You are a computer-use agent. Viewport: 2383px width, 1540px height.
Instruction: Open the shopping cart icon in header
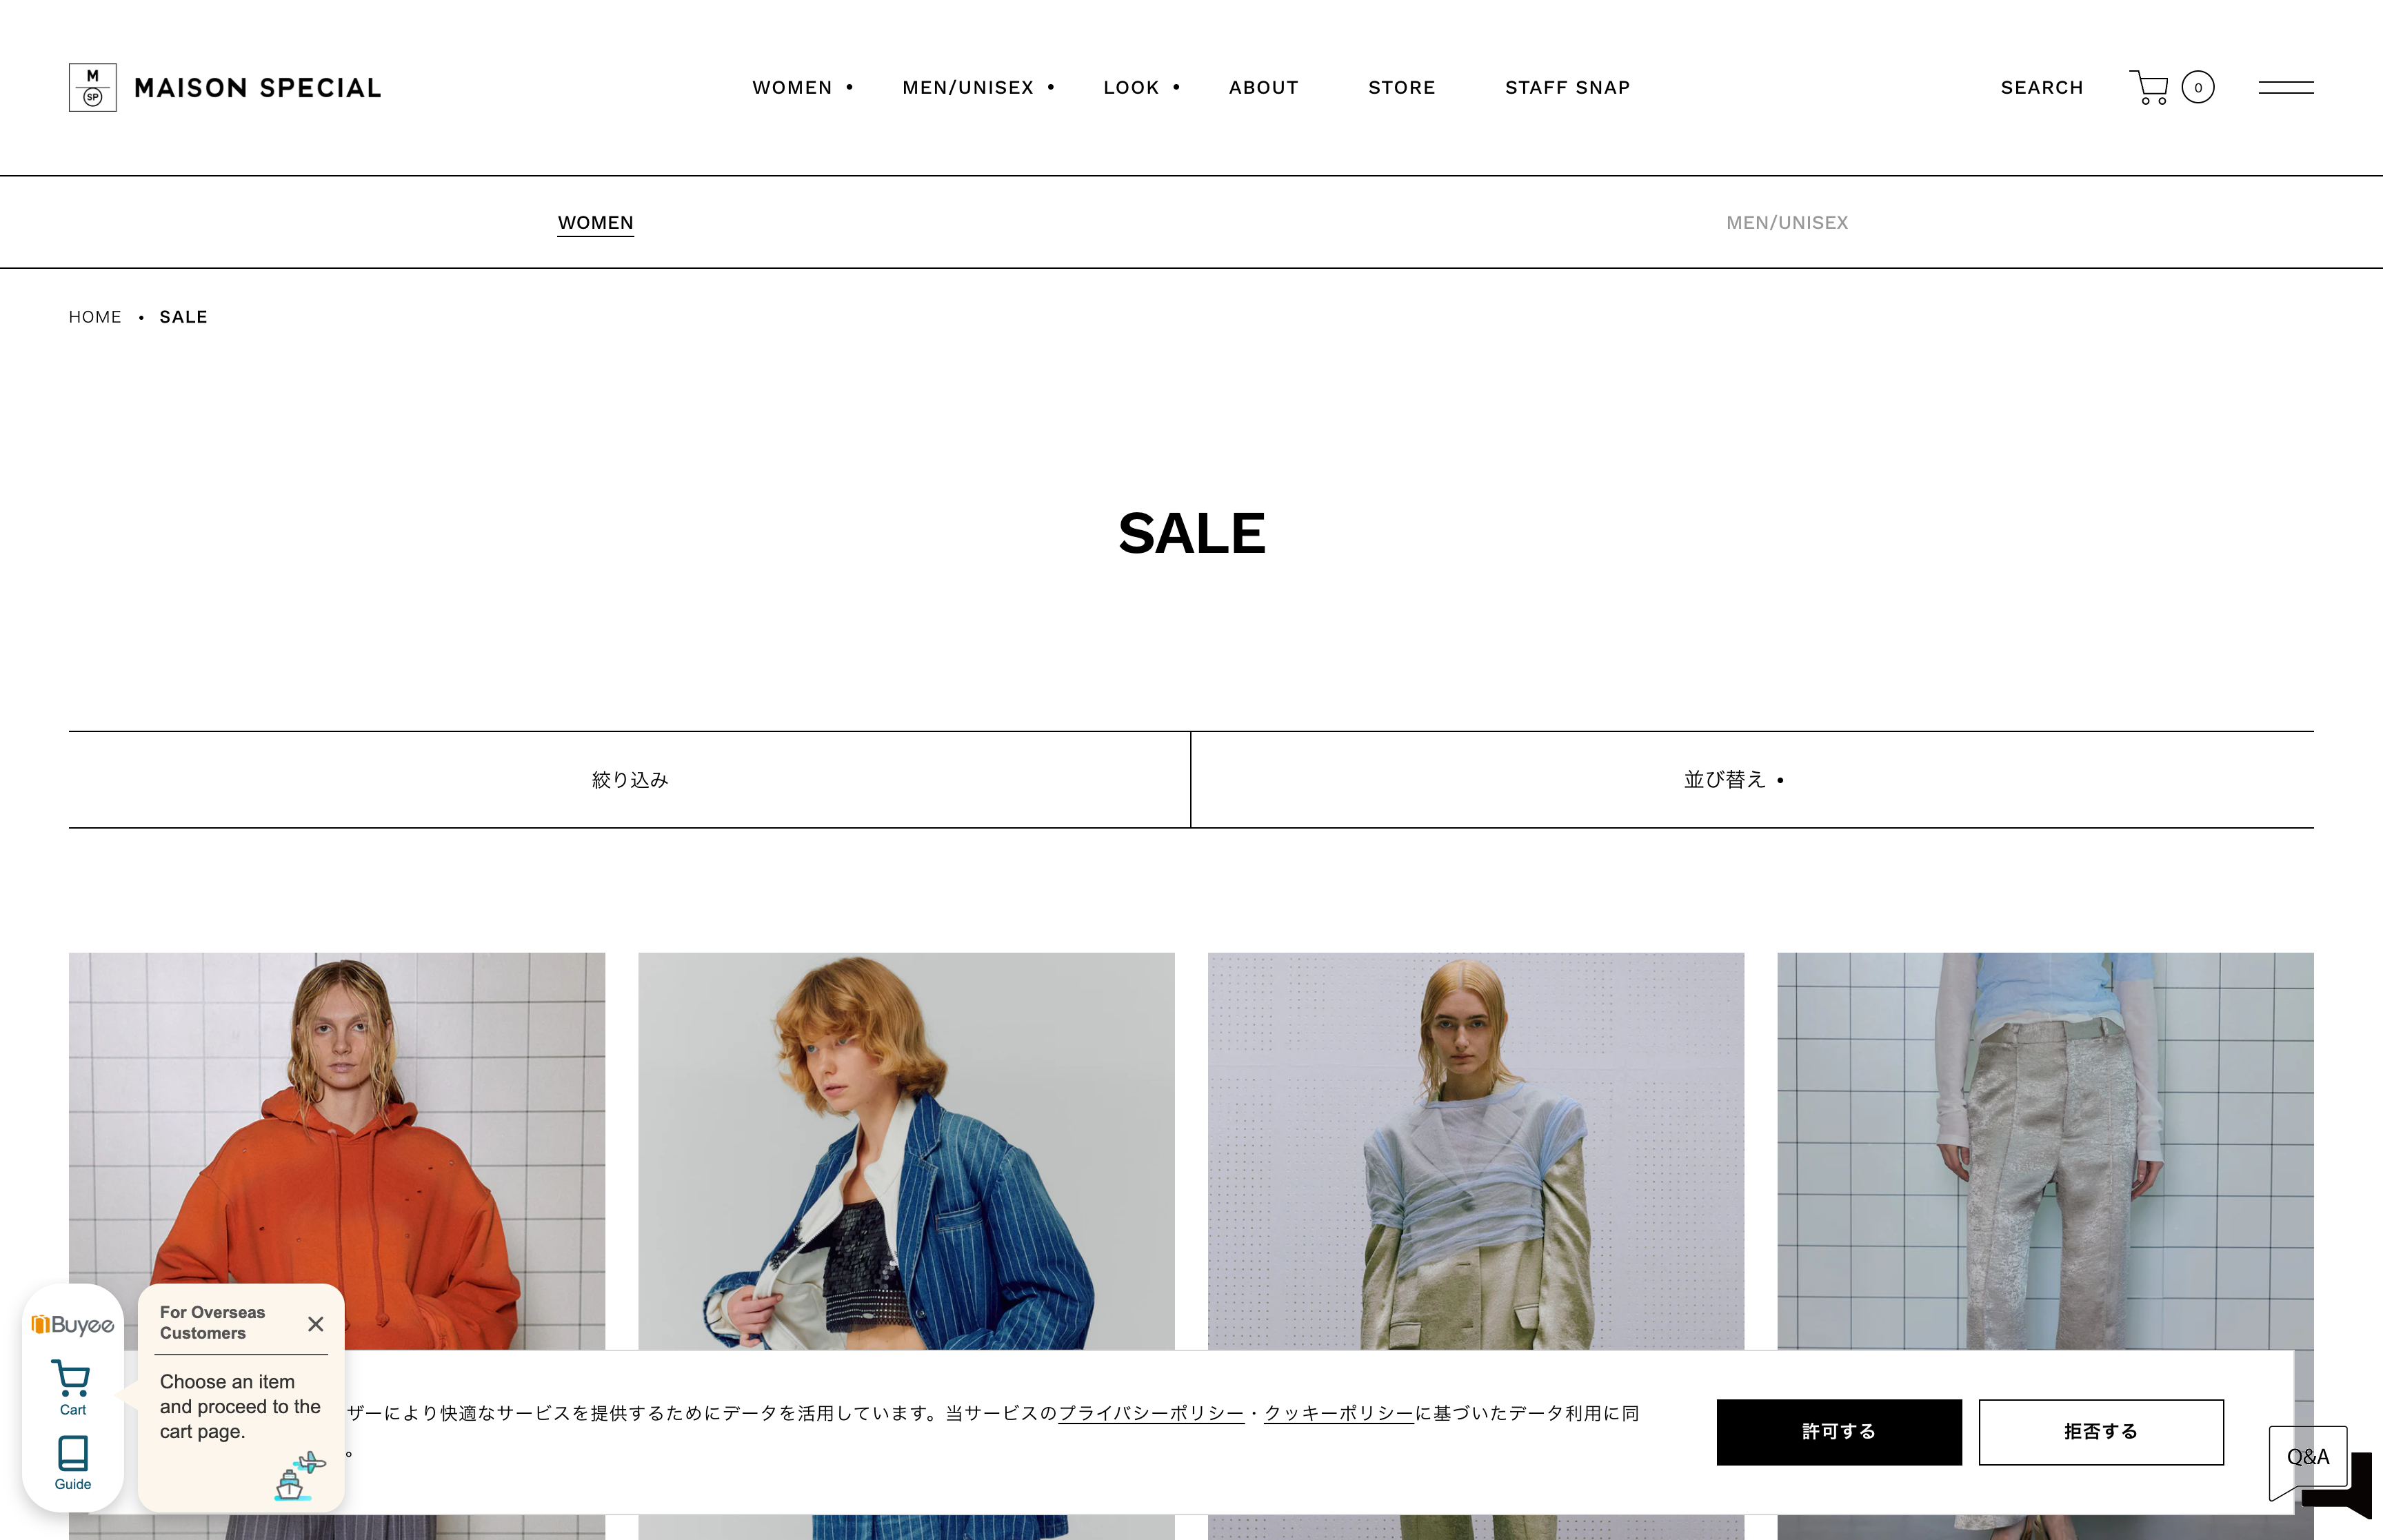click(x=2148, y=87)
